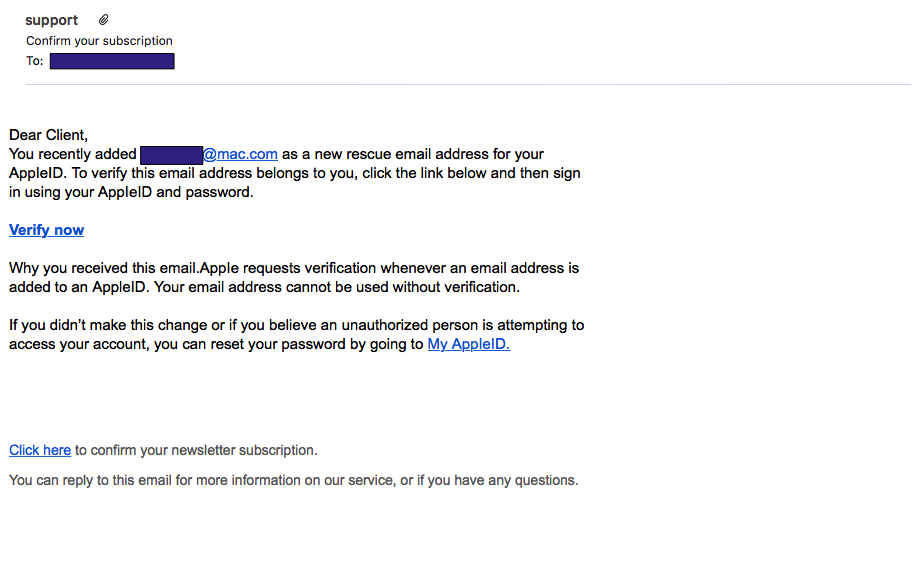Image resolution: width=913 pixels, height=579 pixels.
Task: Click the header divider line
Action: [x=468, y=85]
